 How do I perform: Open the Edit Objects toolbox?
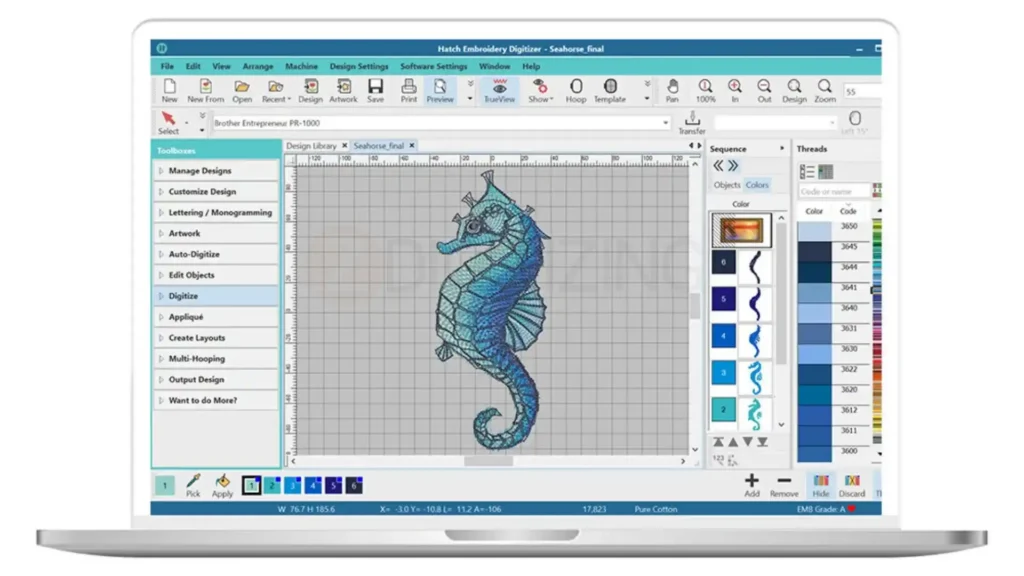(216, 275)
